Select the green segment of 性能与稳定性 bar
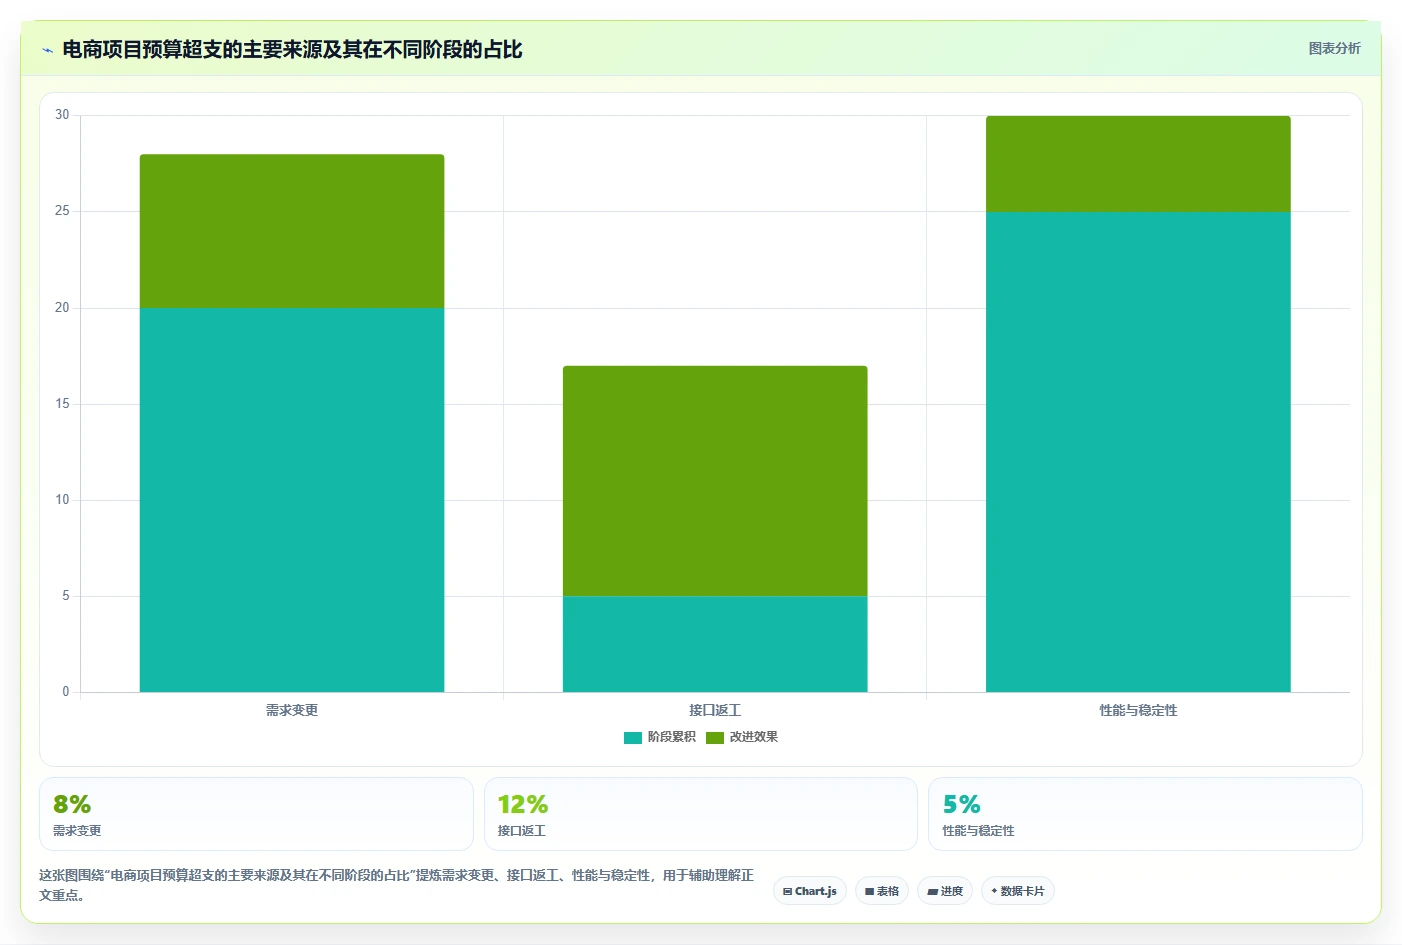This screenshot has height=945, width=1402. 1138,164
